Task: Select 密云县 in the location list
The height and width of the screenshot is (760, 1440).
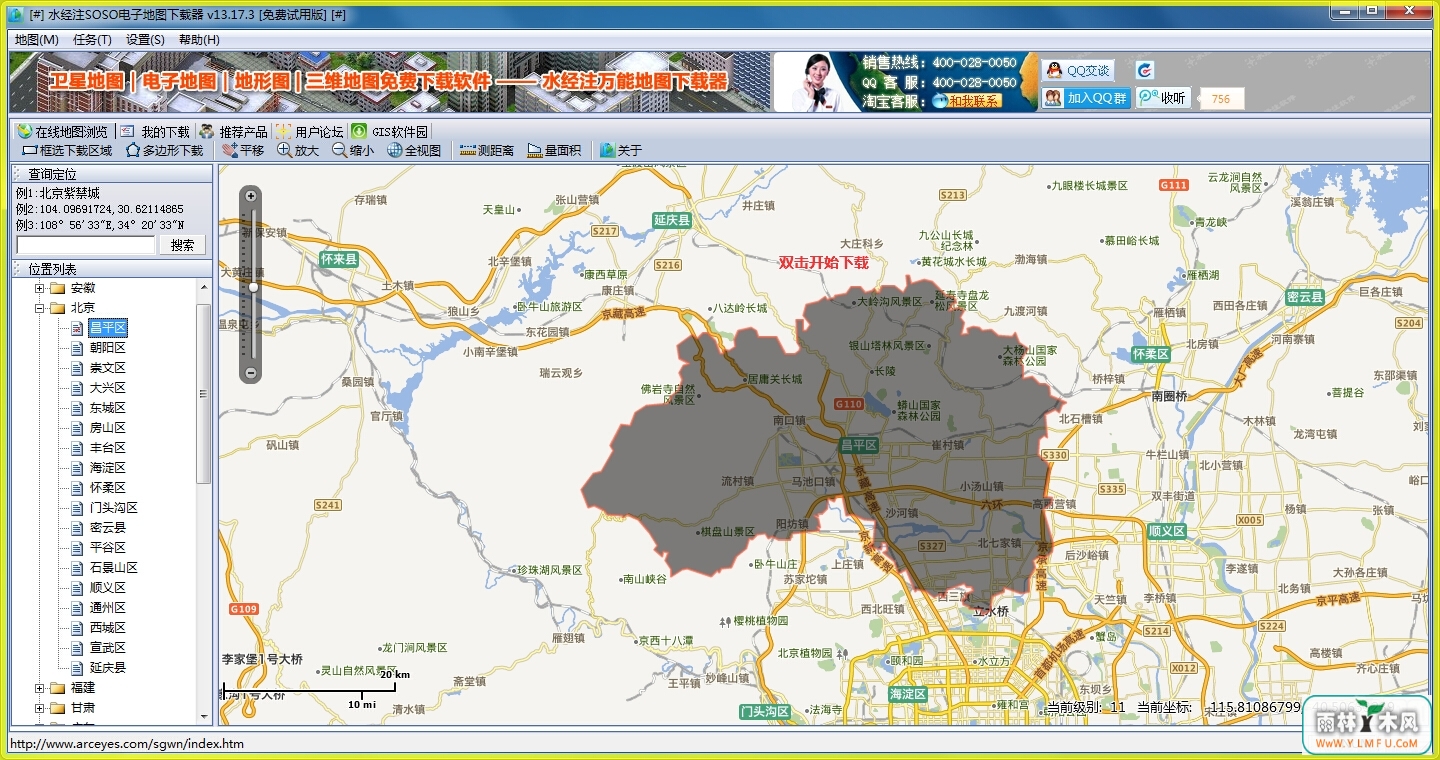Action: coord(108,528)
